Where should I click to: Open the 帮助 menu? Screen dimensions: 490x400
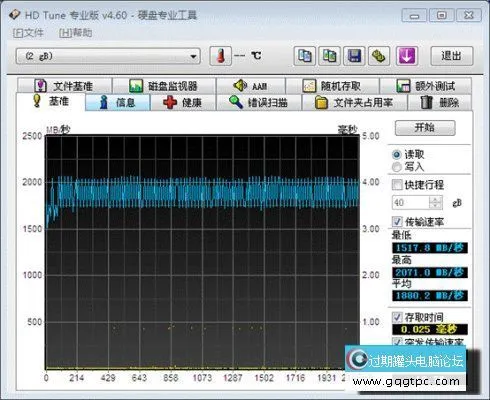point(76,33)
